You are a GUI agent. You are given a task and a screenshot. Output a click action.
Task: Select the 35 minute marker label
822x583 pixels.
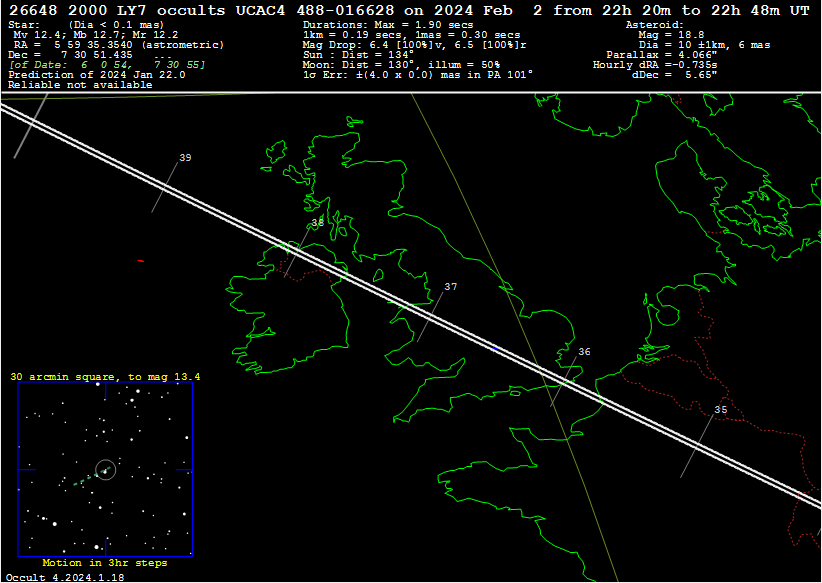(x=720, y=410)
